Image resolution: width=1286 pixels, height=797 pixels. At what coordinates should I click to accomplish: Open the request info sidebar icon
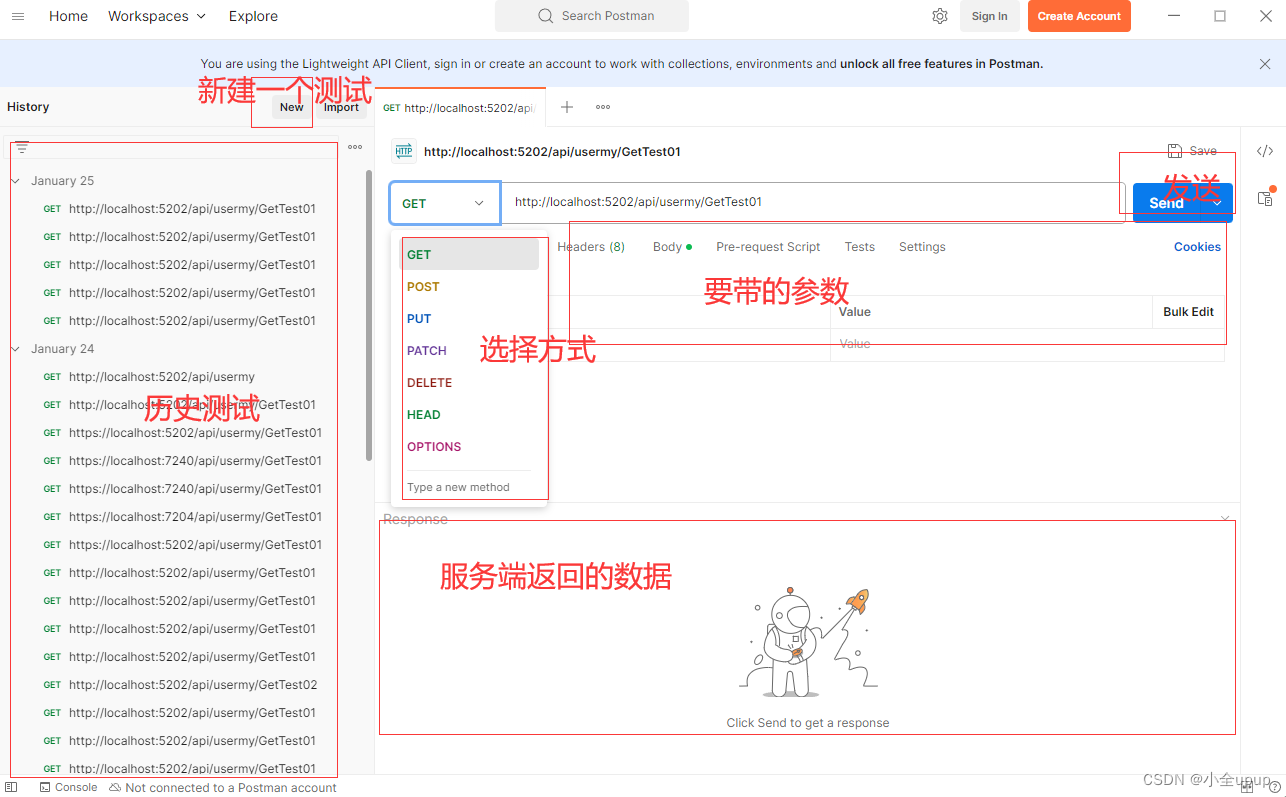click(x=1265, y=198)
